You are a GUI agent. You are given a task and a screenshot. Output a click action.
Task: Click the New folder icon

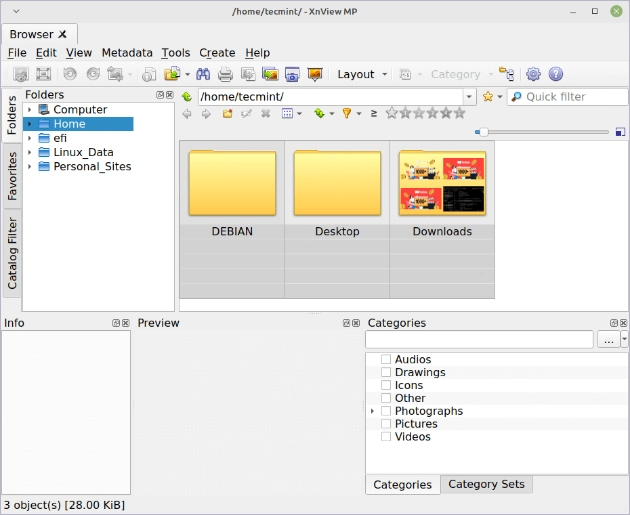[227, 114]
